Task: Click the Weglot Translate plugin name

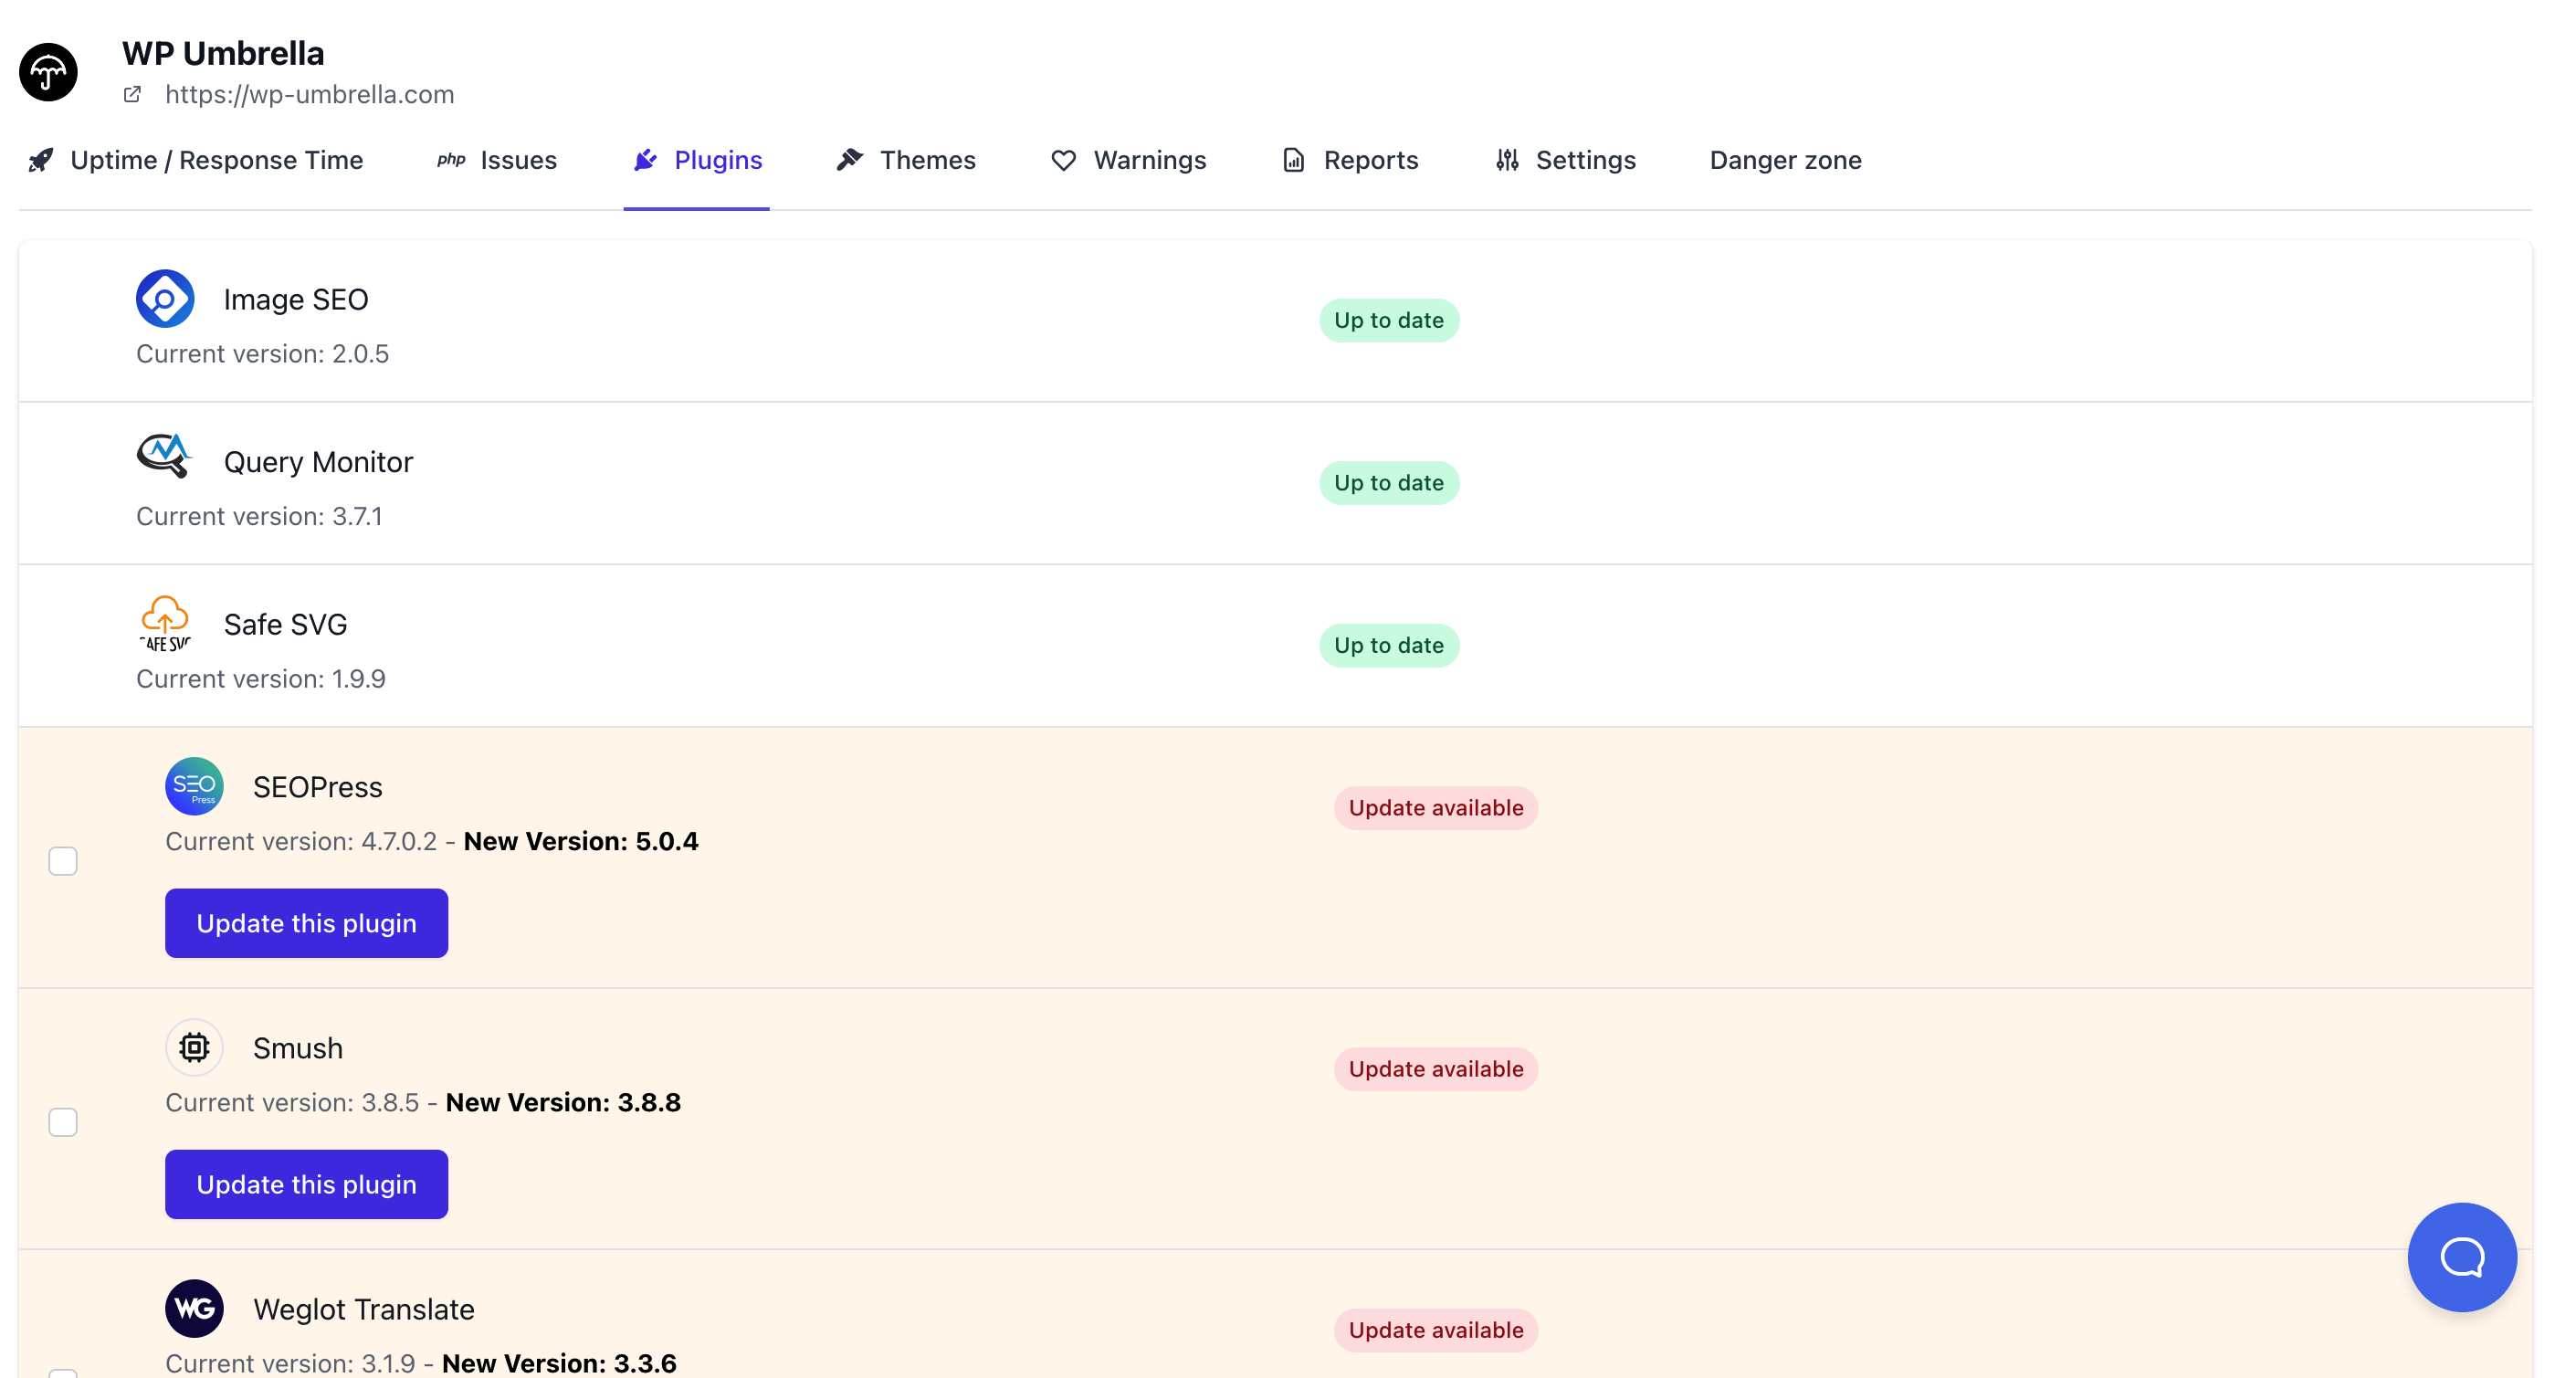Action: point(364,1309)
